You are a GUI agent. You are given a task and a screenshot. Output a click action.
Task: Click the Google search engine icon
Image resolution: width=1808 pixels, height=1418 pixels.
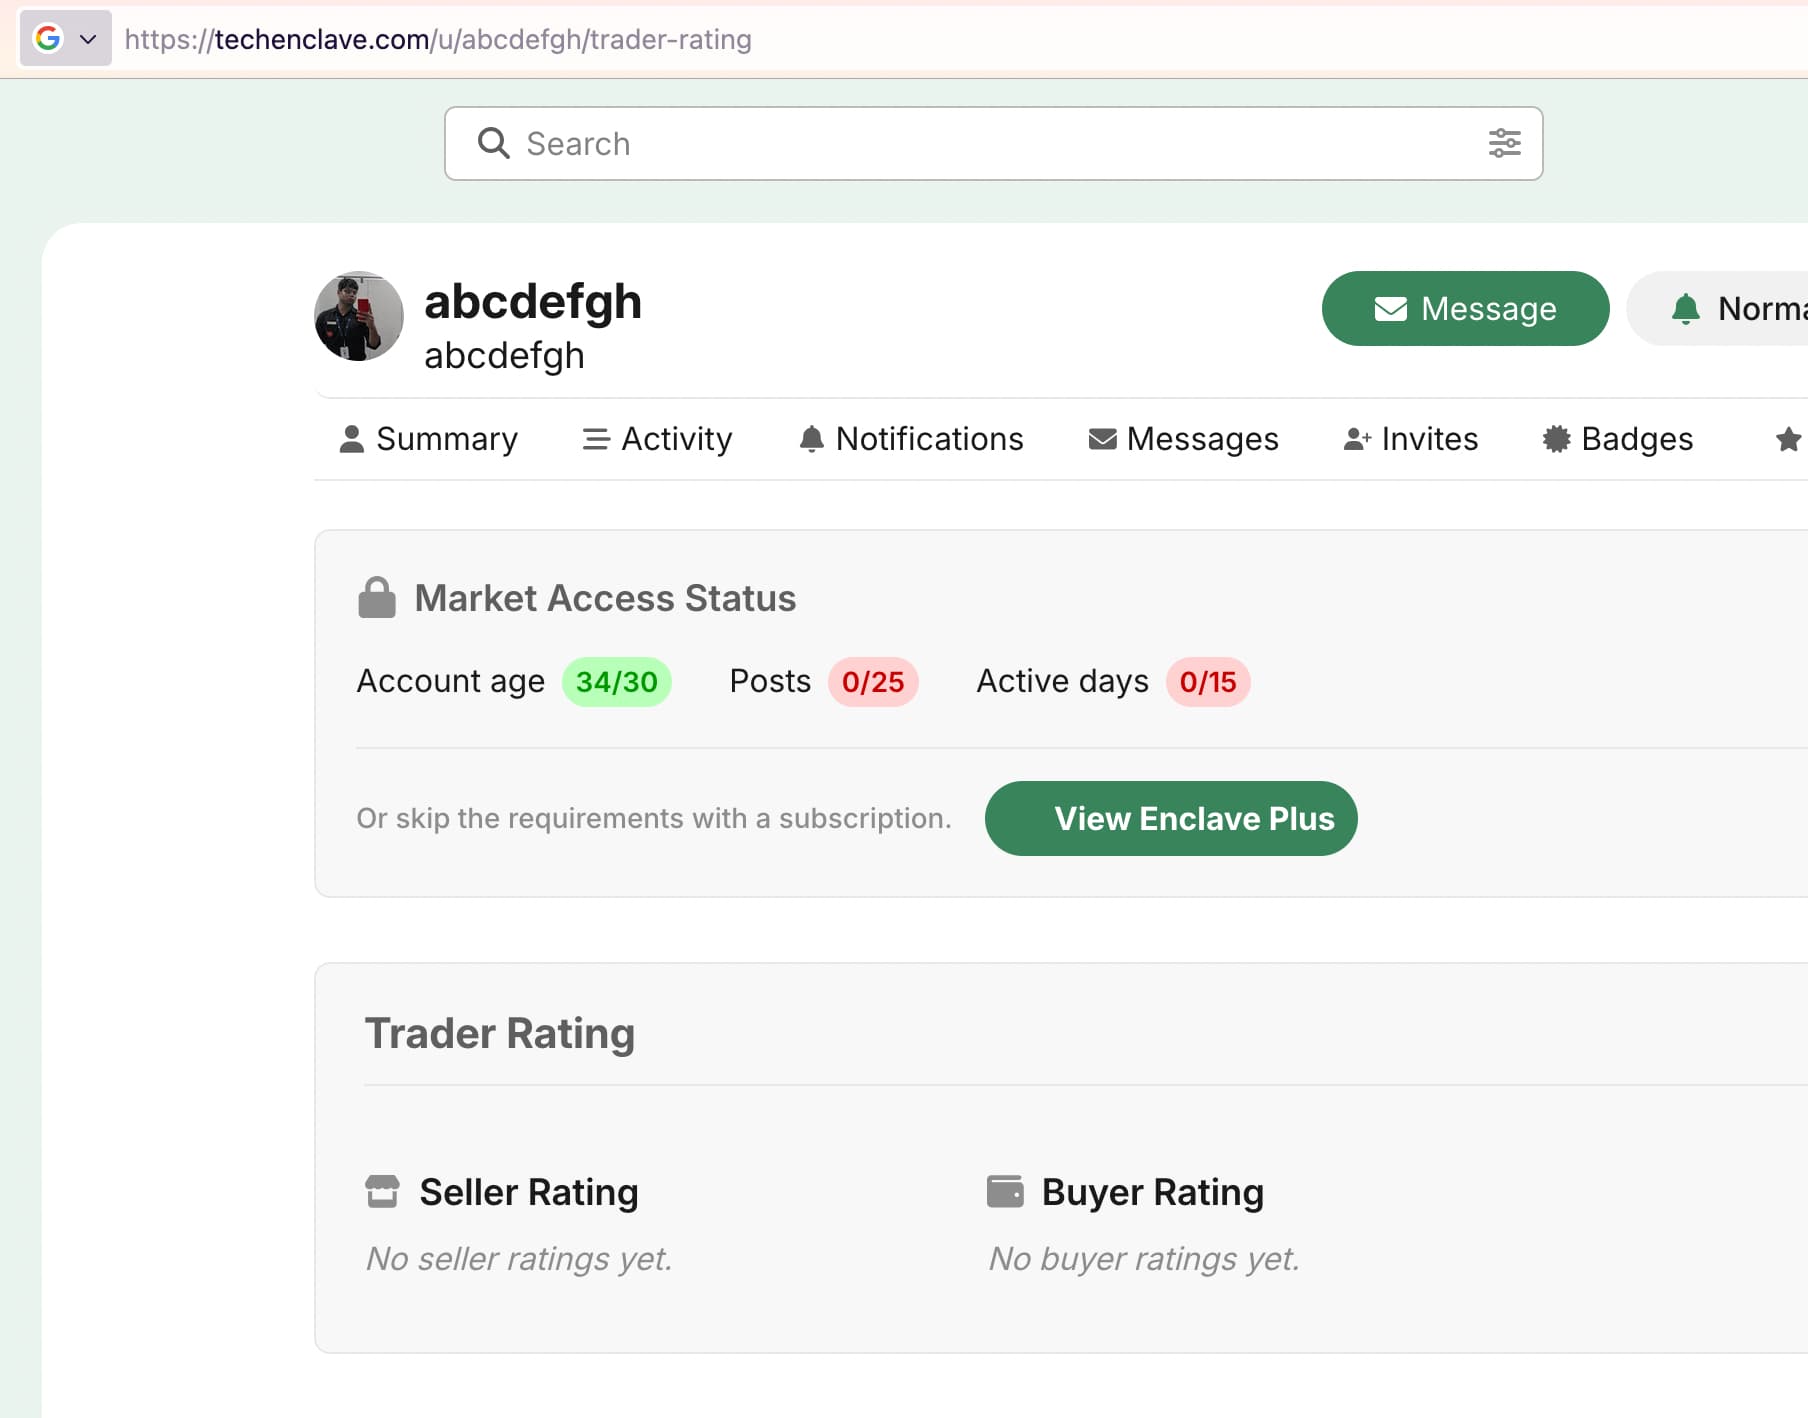48,39
